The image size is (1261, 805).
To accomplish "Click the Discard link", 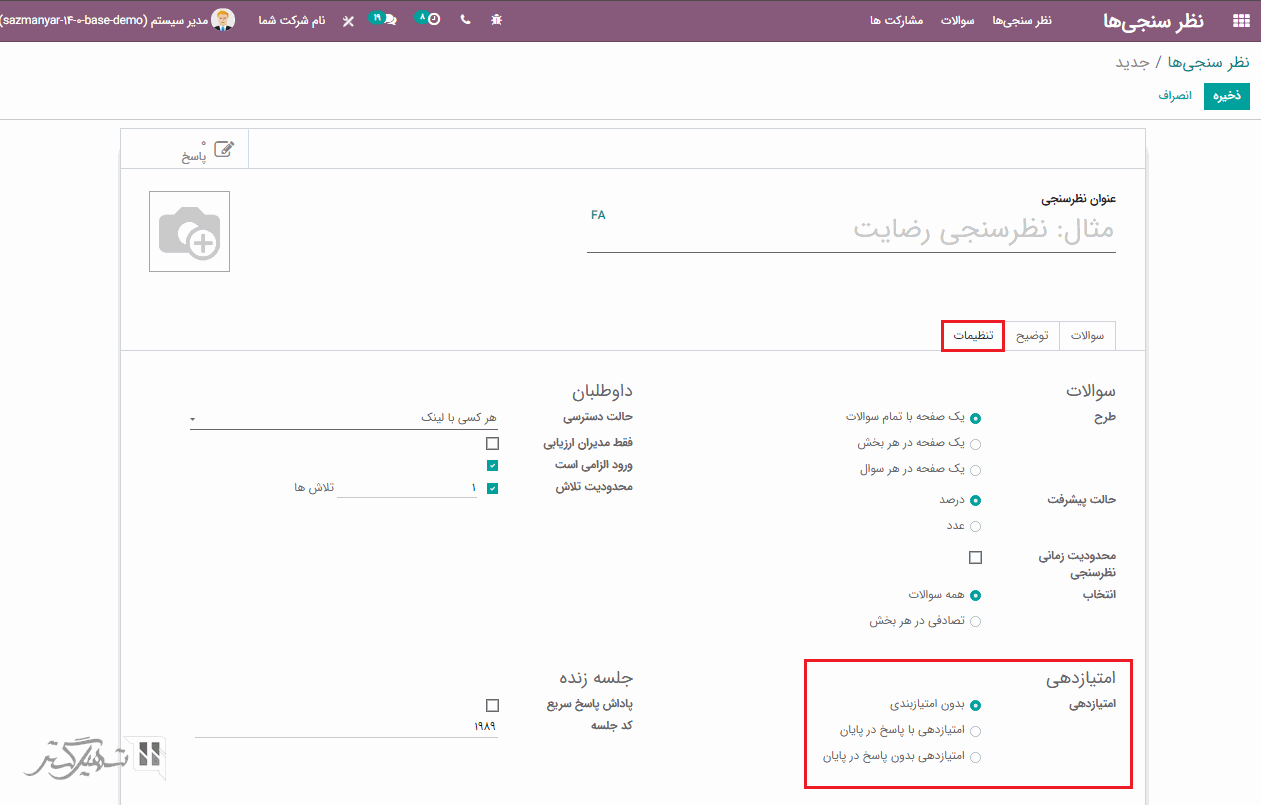I will pyautogui.click(x=1175, y=96).
